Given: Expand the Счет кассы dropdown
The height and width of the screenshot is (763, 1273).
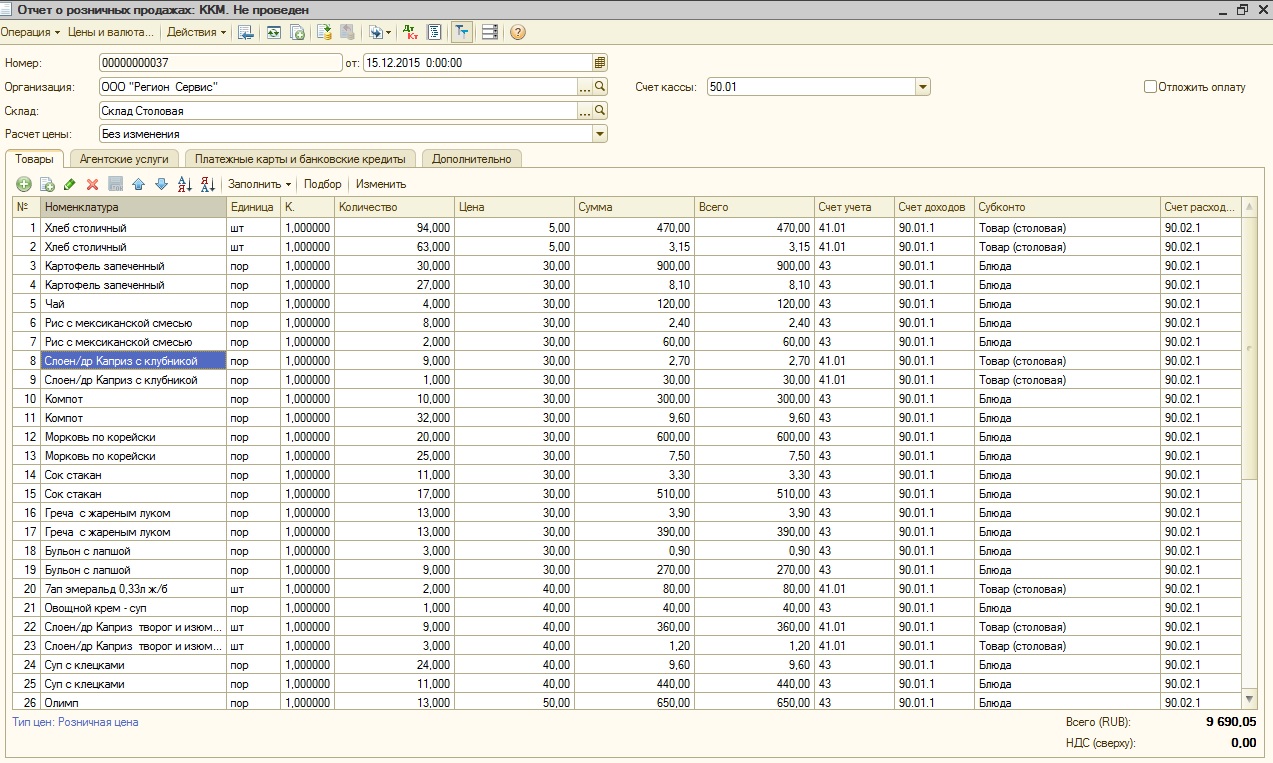Looking at the screenshot, I should click(x=922, y=87).
